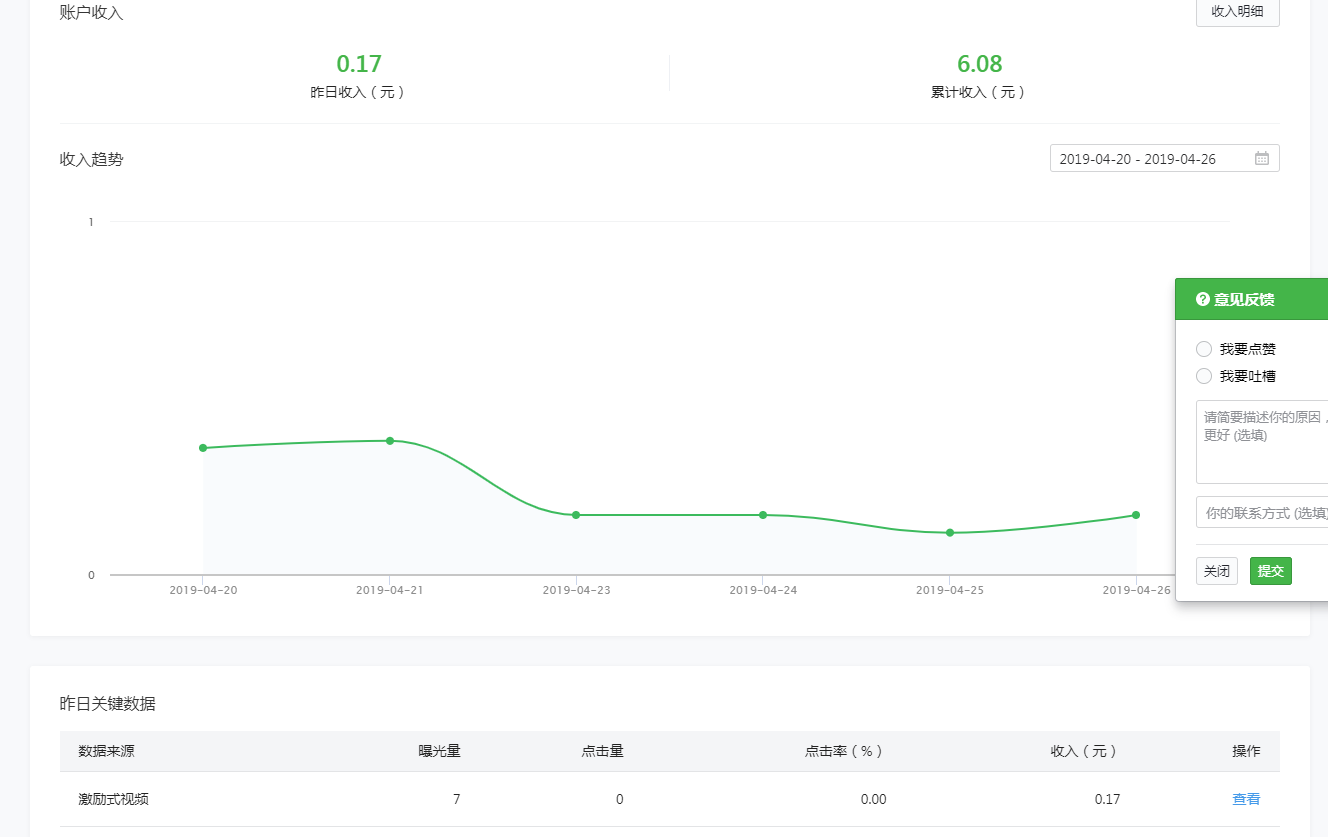The image size is (1328, 837).
Task: Click the chart data point for 2019-04-25
Action: pyautogui.click(x=950, y=533)
